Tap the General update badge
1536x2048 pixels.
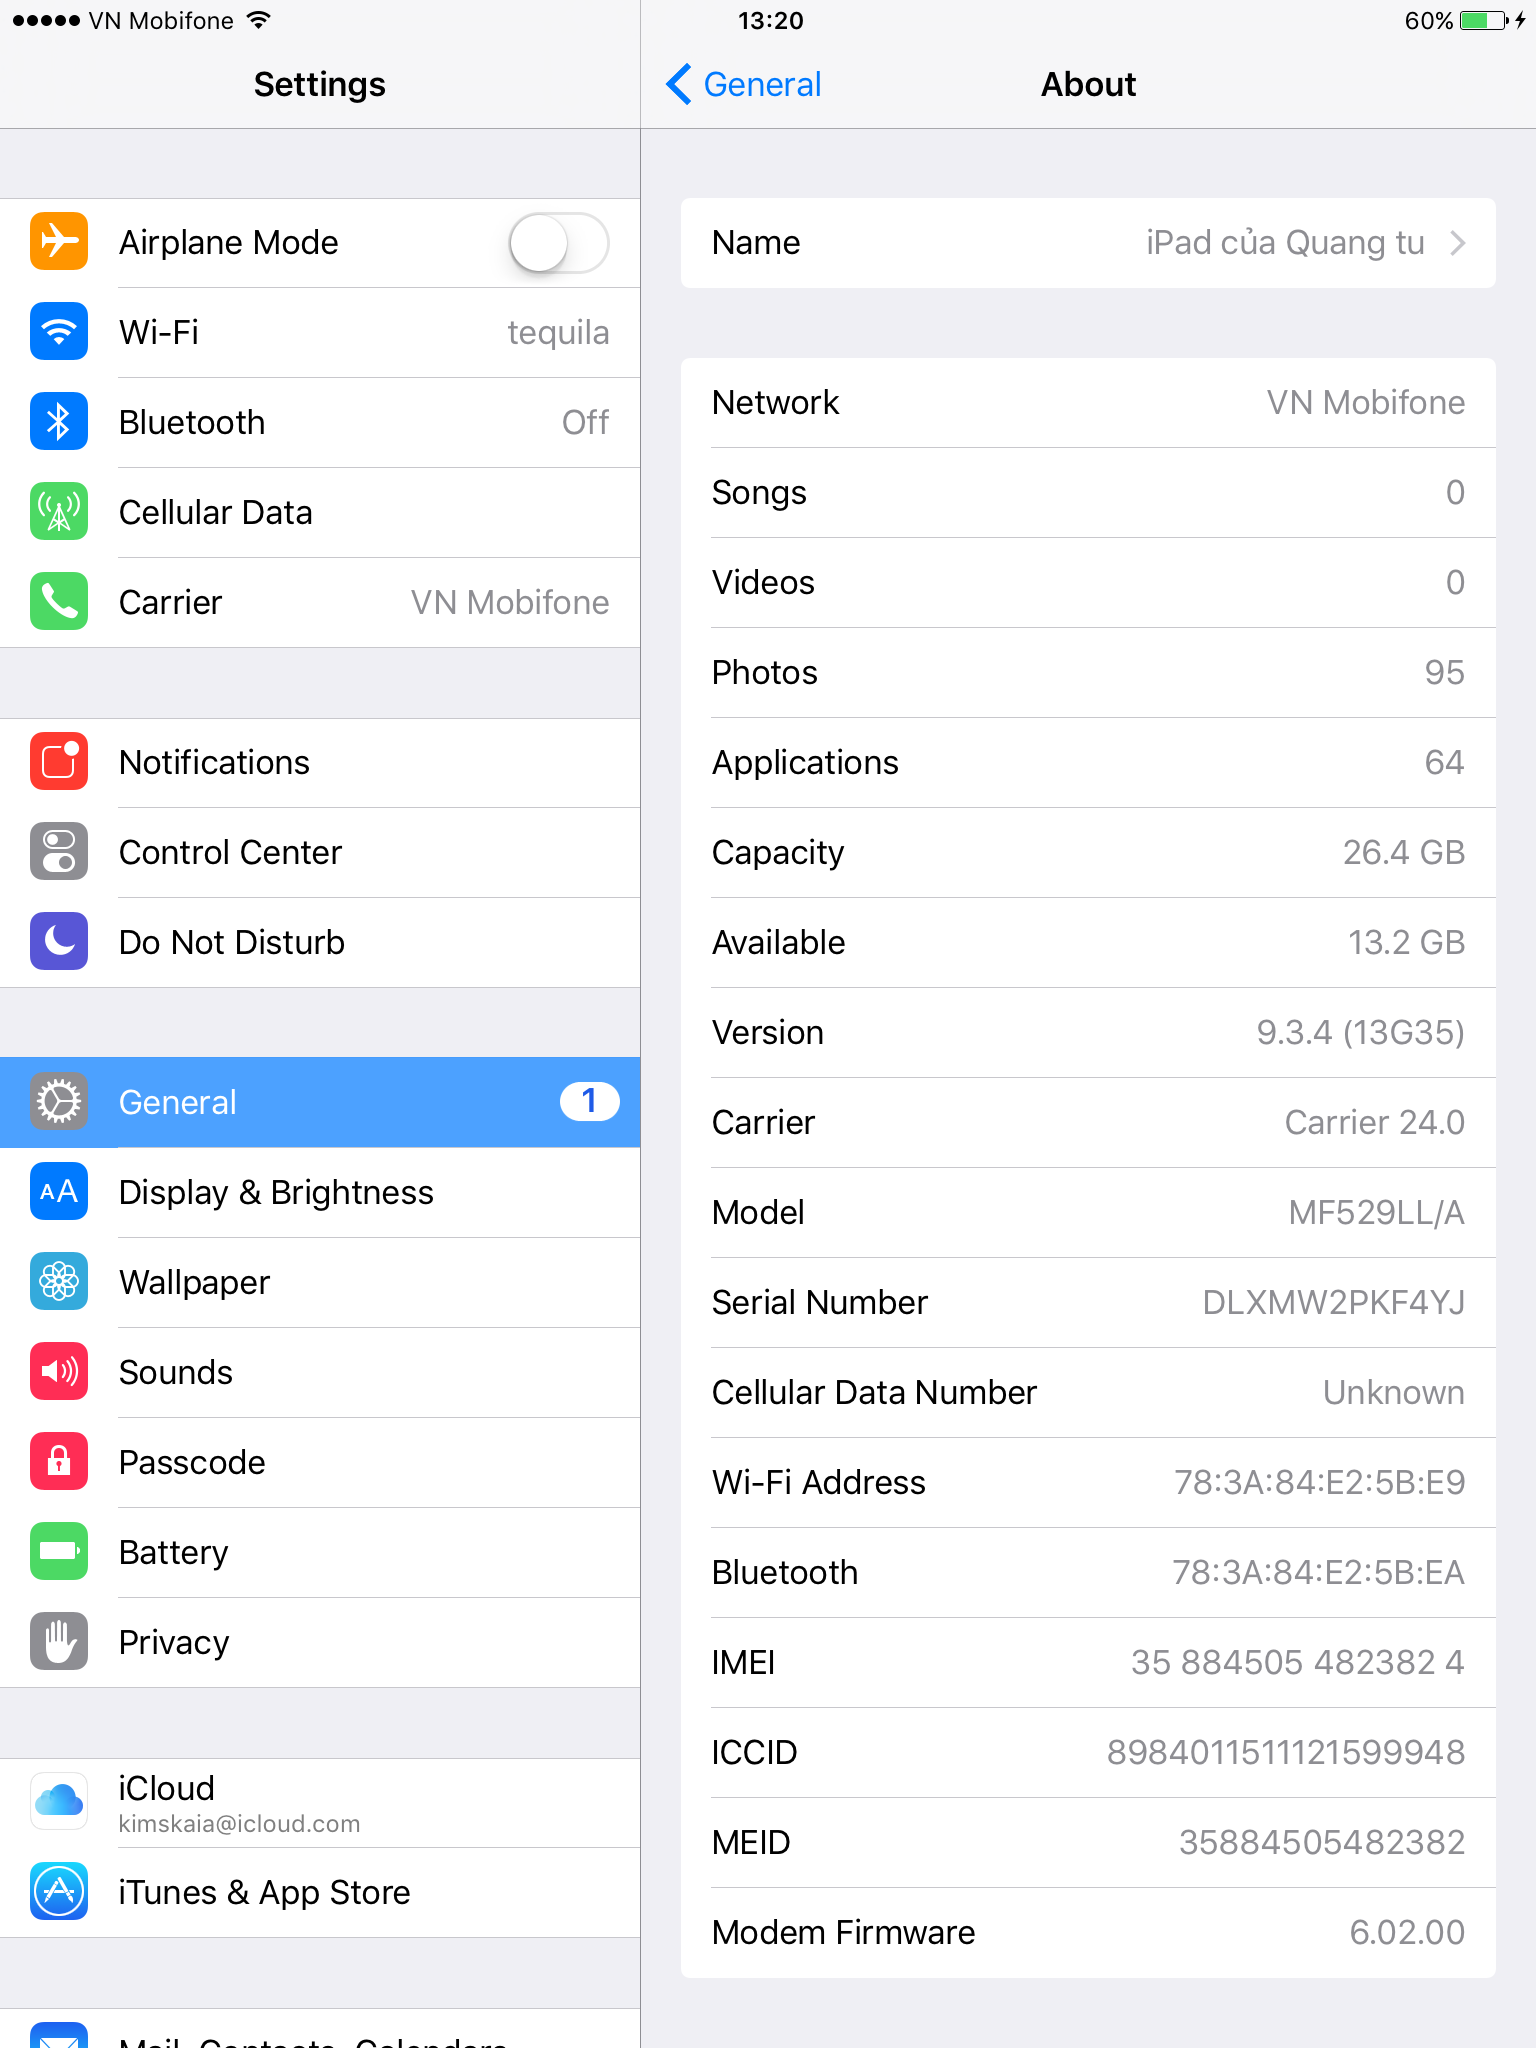pyautogui.click(x=589, y=1102)
